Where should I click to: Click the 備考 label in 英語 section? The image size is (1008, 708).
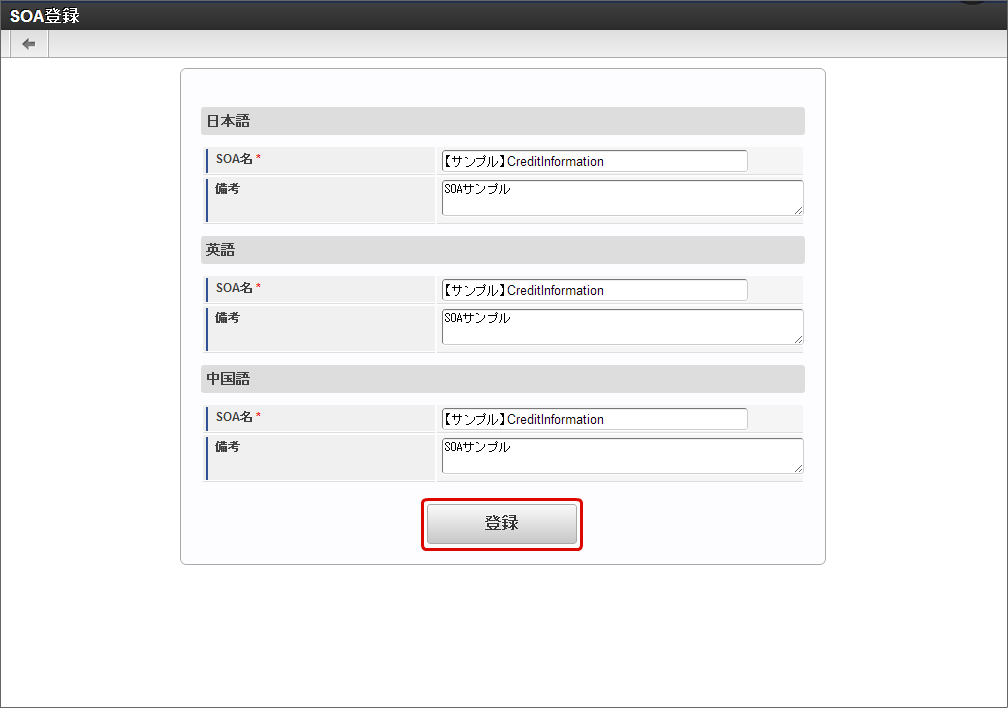click(227, 318)
